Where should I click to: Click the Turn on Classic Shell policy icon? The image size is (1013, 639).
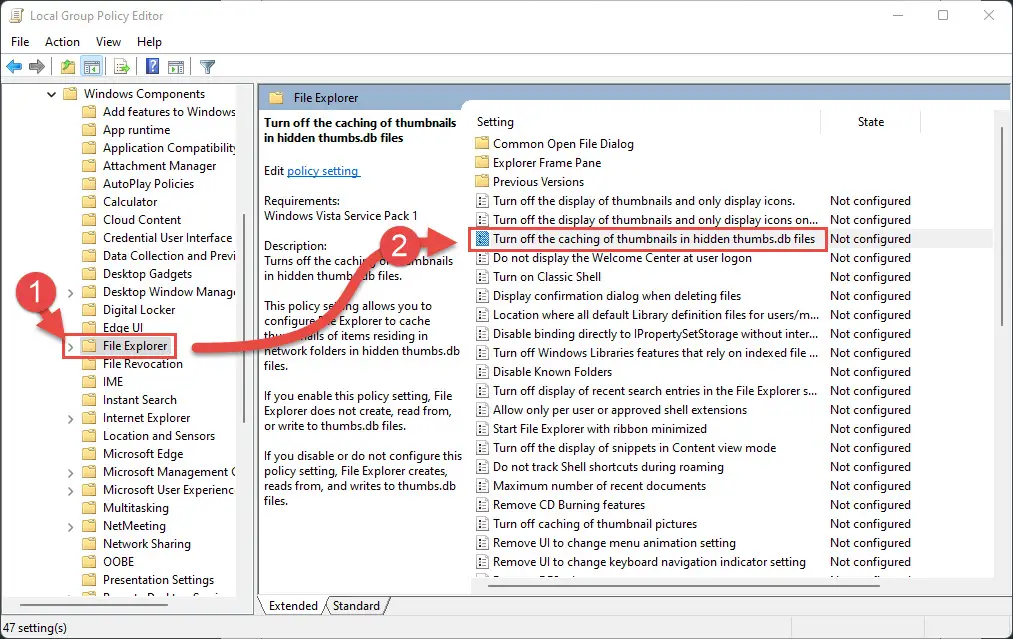click(x=482, y=277)
